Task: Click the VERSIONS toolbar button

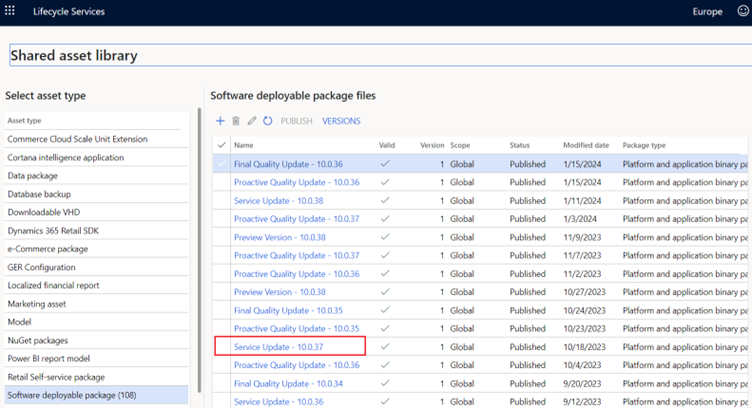Action: 341,121
